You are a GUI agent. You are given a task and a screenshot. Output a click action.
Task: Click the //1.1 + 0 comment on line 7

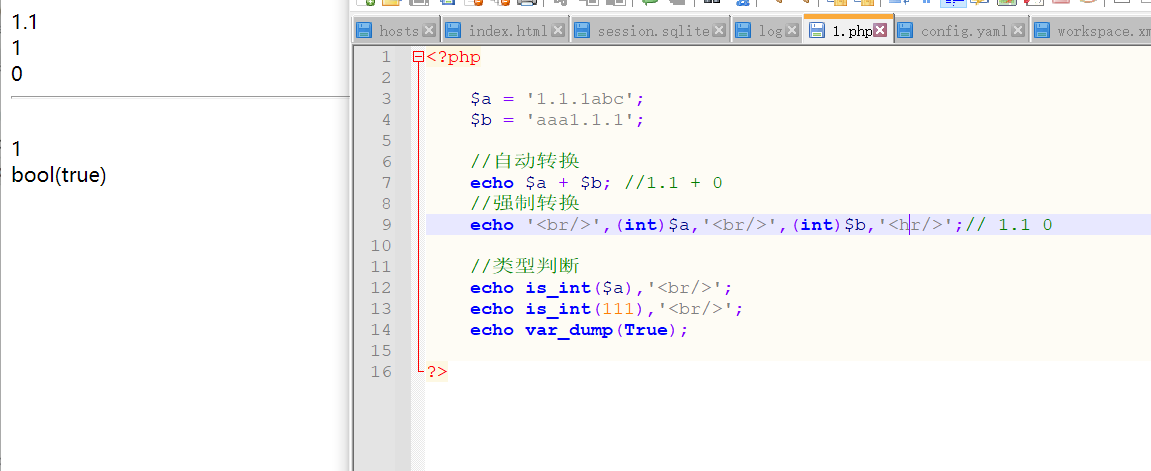point(673,183)
